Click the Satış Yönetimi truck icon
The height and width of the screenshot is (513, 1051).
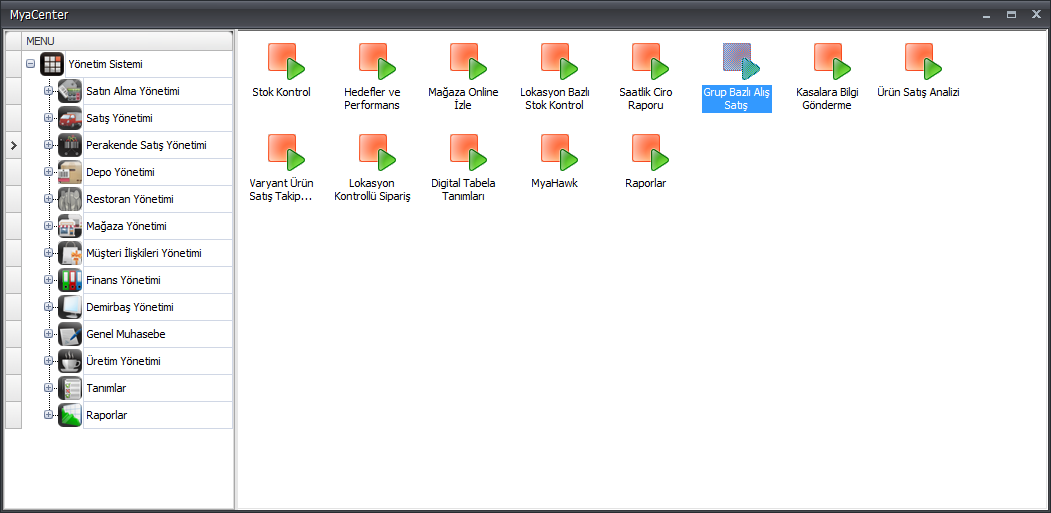[70, 118]
